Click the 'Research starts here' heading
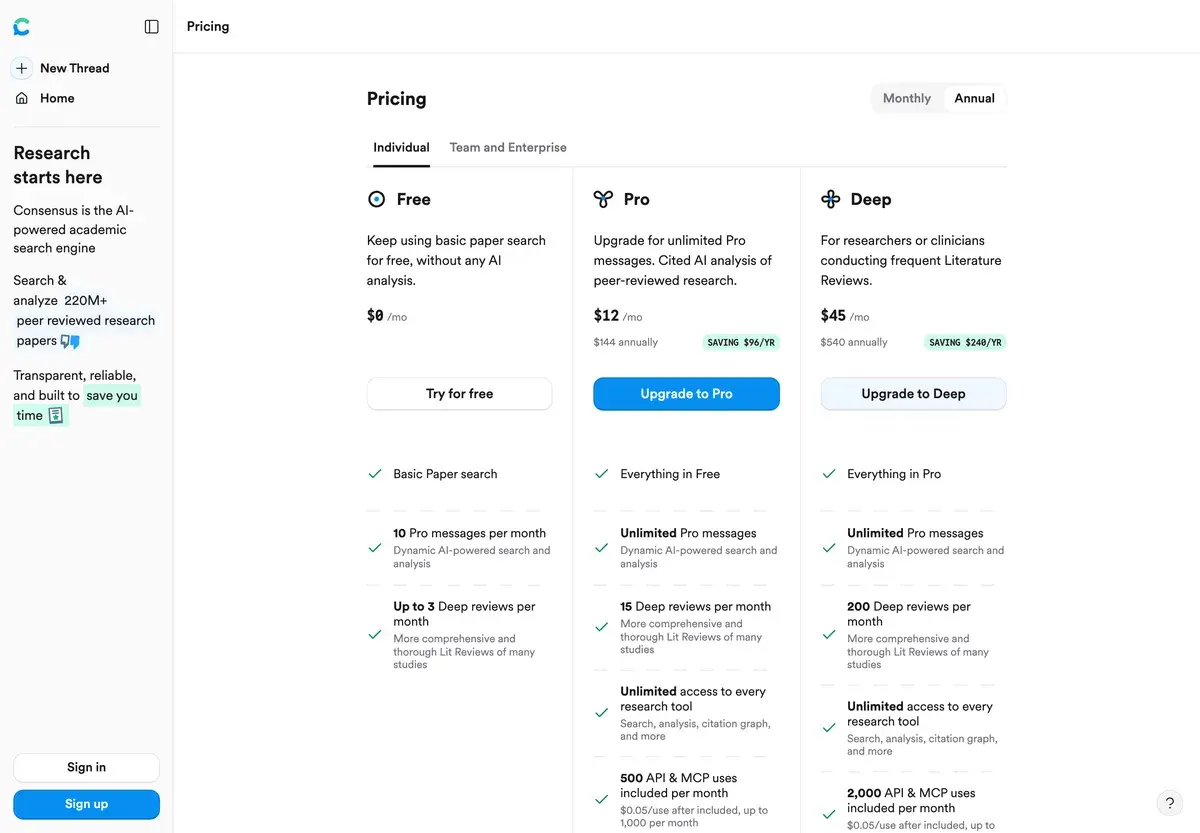This screenshot has height=833, width=1200. click(58, 165)
